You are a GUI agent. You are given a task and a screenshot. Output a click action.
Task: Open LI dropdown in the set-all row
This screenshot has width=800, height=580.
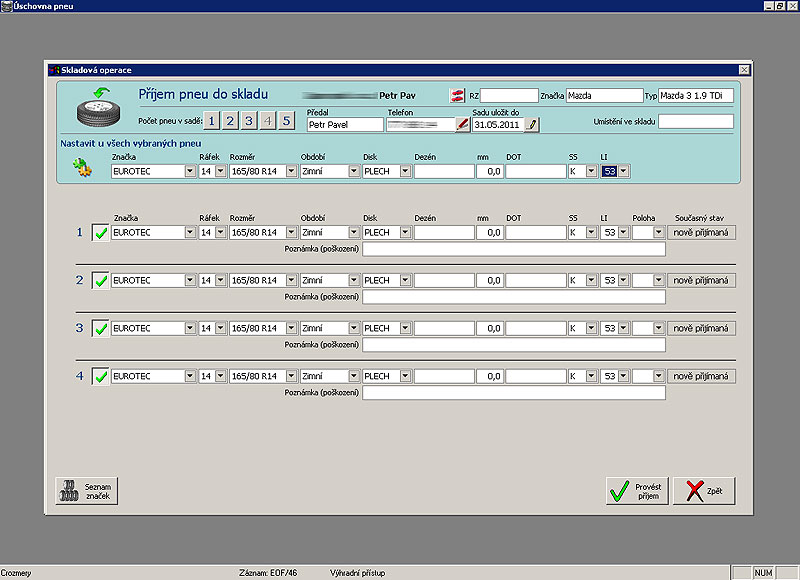[623, 171]
